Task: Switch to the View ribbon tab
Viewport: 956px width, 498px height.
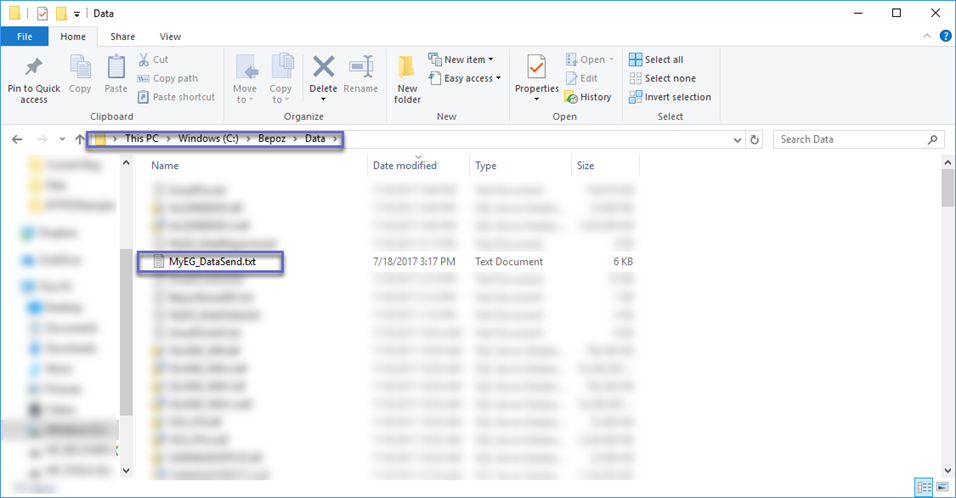Action: tap(170, 37)
